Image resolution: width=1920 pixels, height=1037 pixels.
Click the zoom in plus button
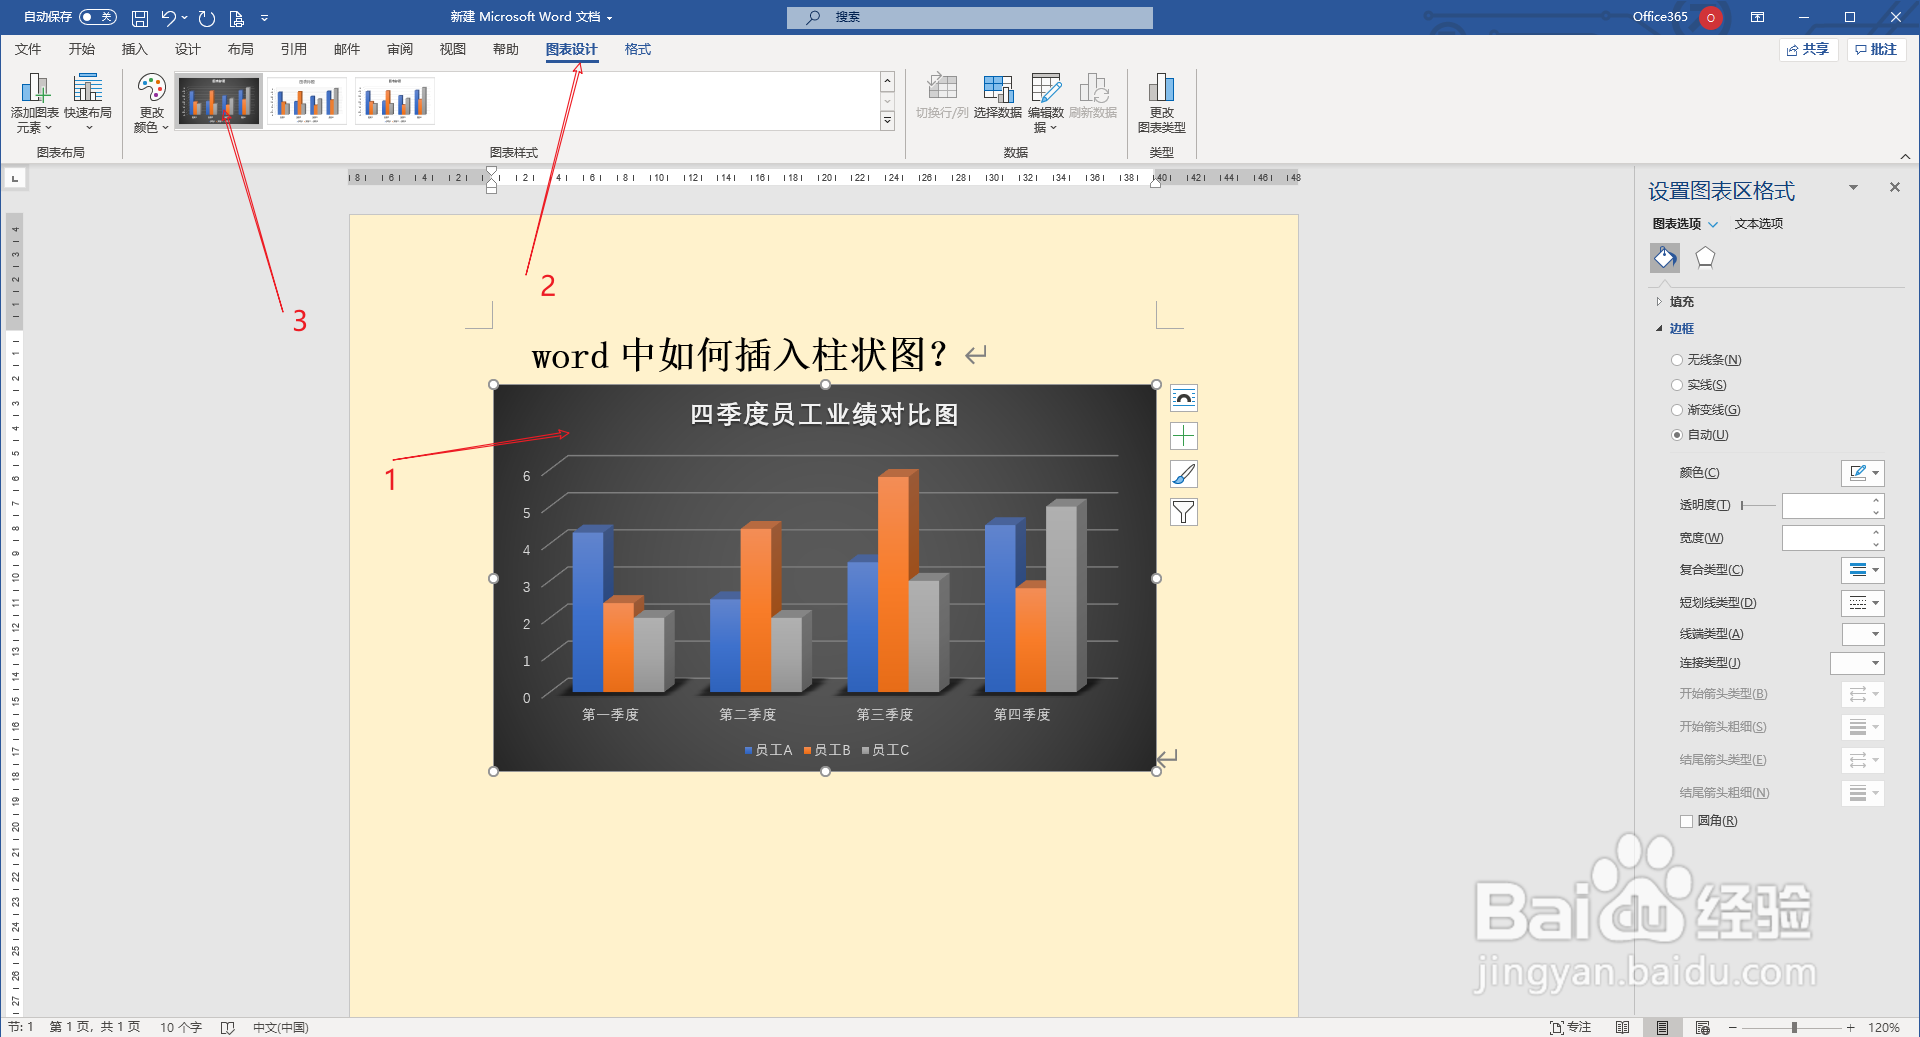coord(1851,1027)
